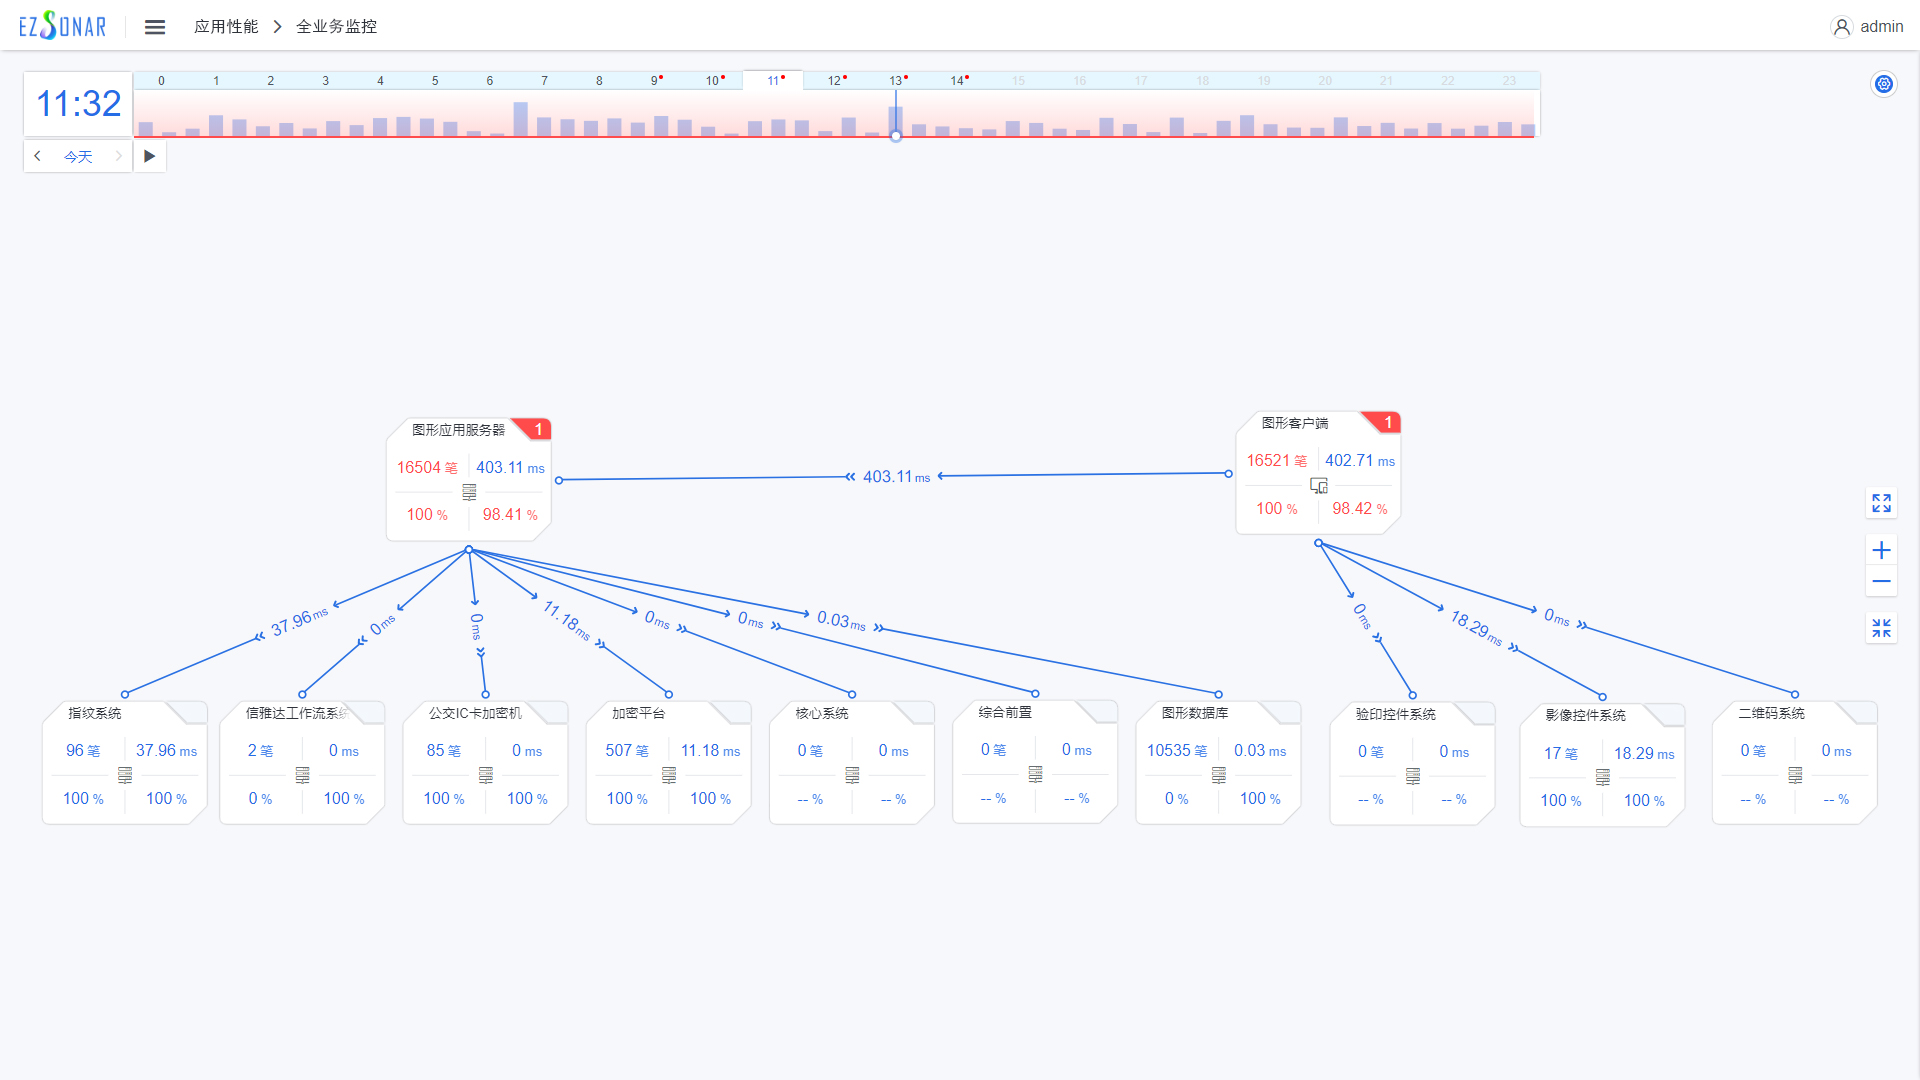Click the settings gear icon at top right
This screenshot has width=1920, height=1080.
click(1884, 84)
